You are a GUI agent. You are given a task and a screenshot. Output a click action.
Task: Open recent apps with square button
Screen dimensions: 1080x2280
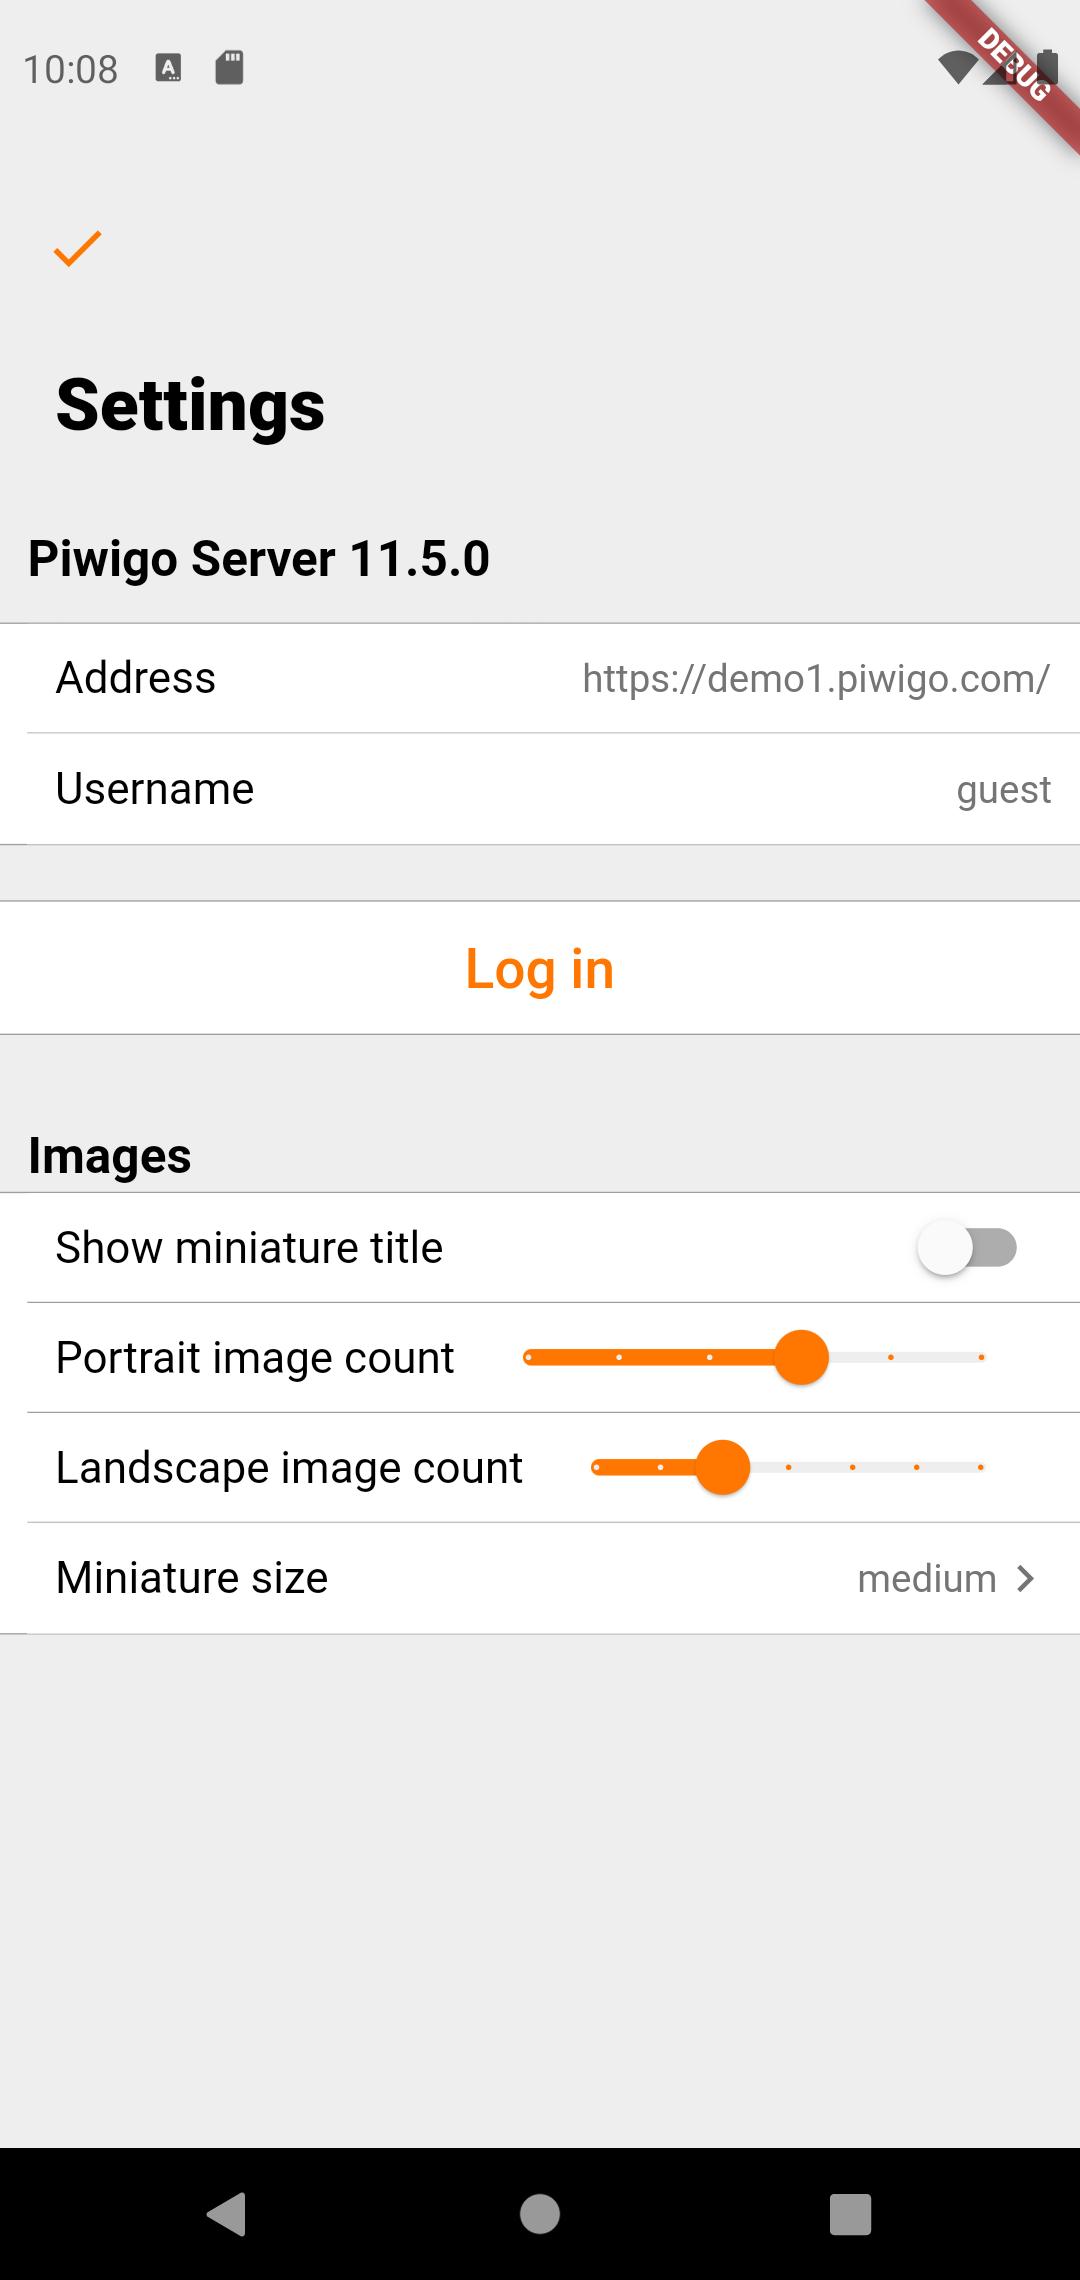tap(851, 2213)
